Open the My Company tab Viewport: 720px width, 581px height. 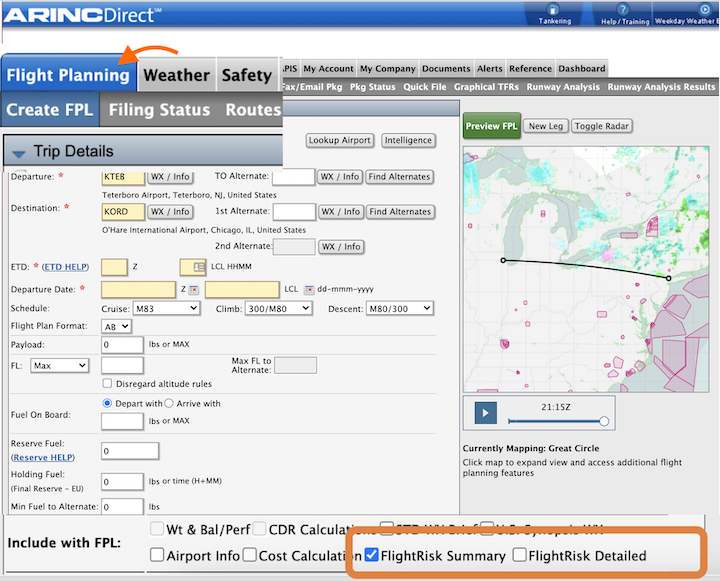[388, 68]
